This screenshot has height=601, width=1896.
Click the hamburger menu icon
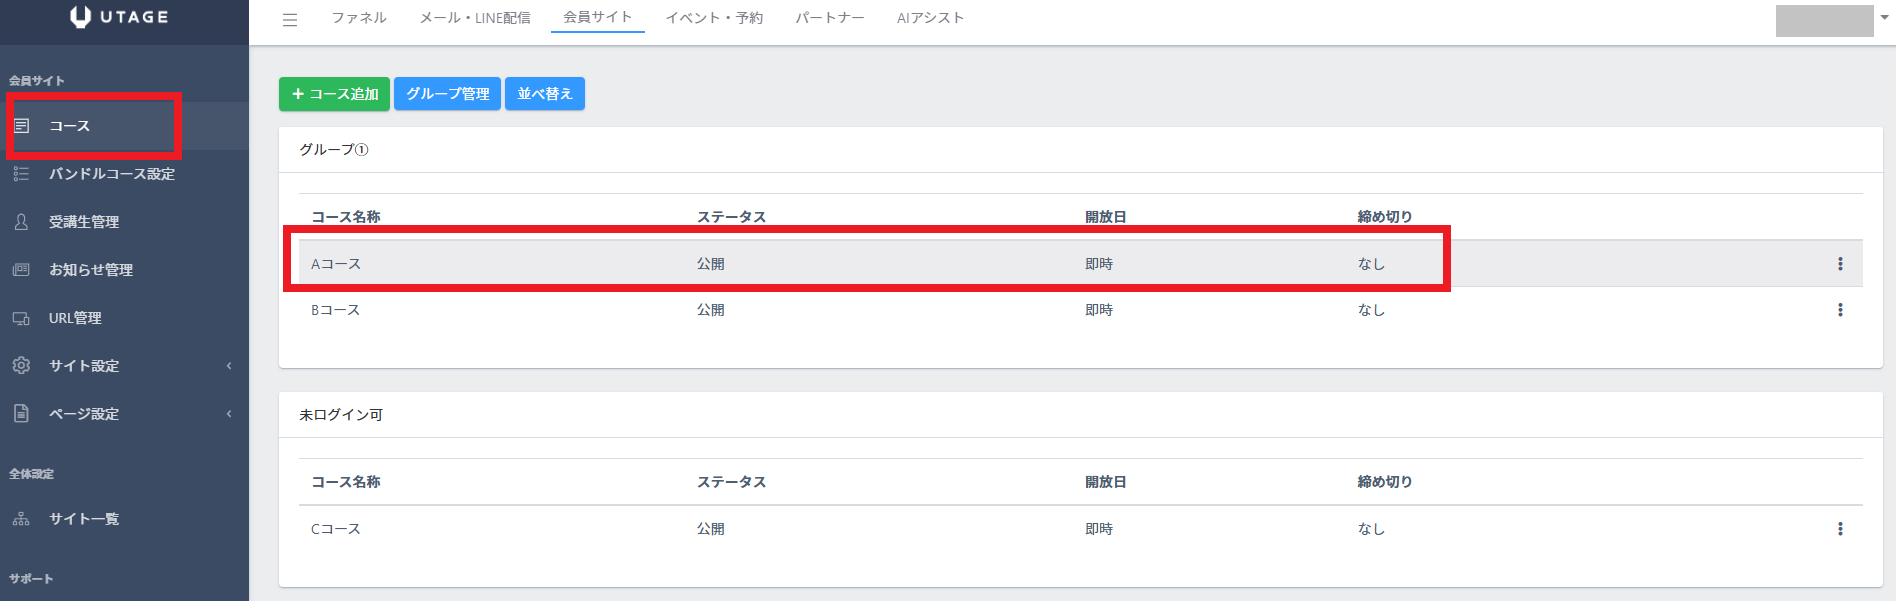click(x=290, y=20)
